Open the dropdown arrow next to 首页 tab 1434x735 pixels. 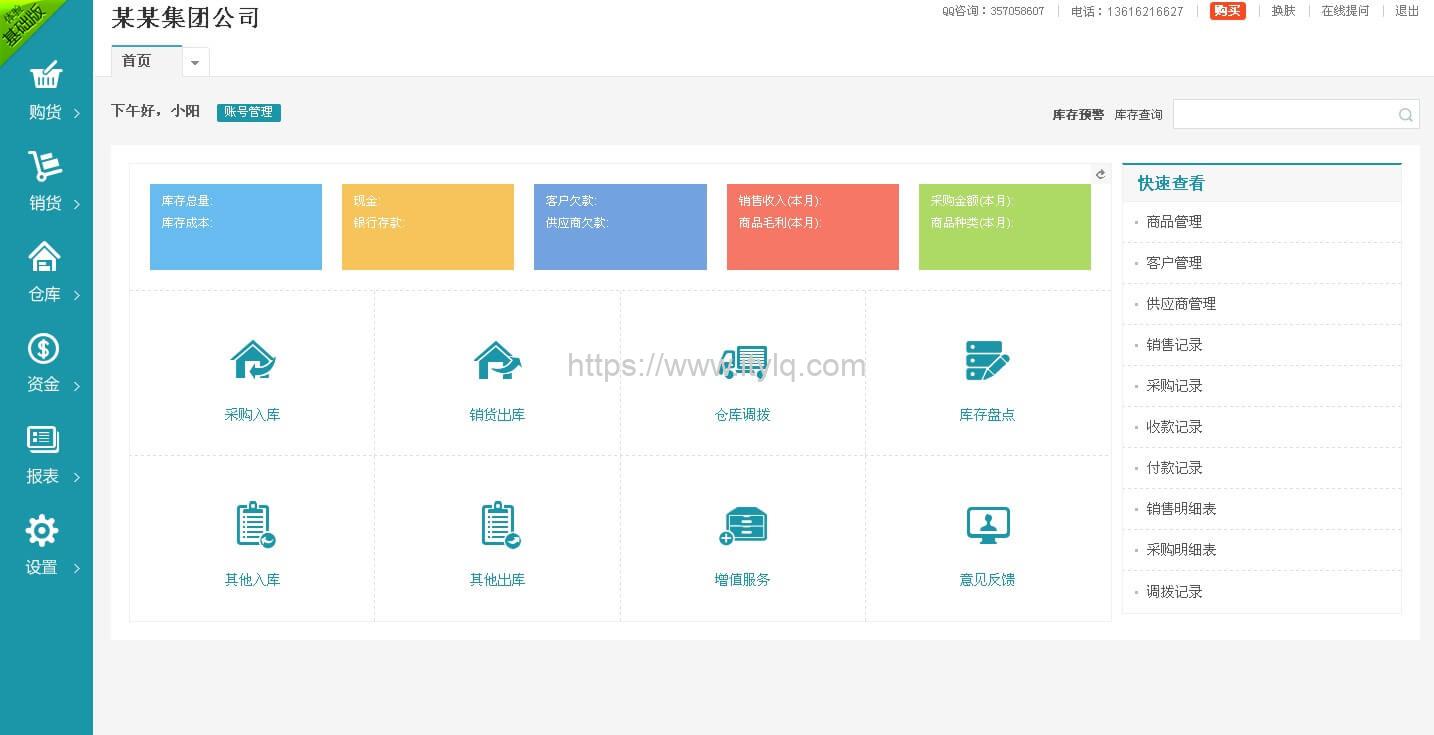[195, 61]
